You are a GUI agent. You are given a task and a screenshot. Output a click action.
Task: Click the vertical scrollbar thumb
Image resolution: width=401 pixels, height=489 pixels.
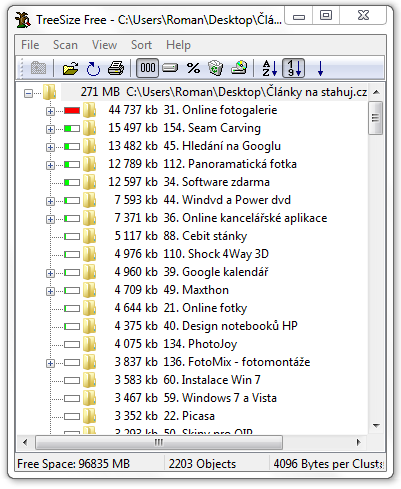376,118
